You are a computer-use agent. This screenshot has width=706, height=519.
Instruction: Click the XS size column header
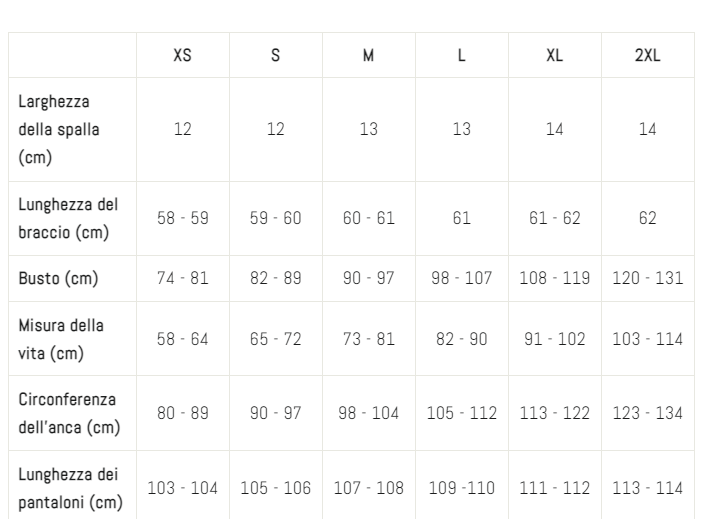(x=182, y=55)
